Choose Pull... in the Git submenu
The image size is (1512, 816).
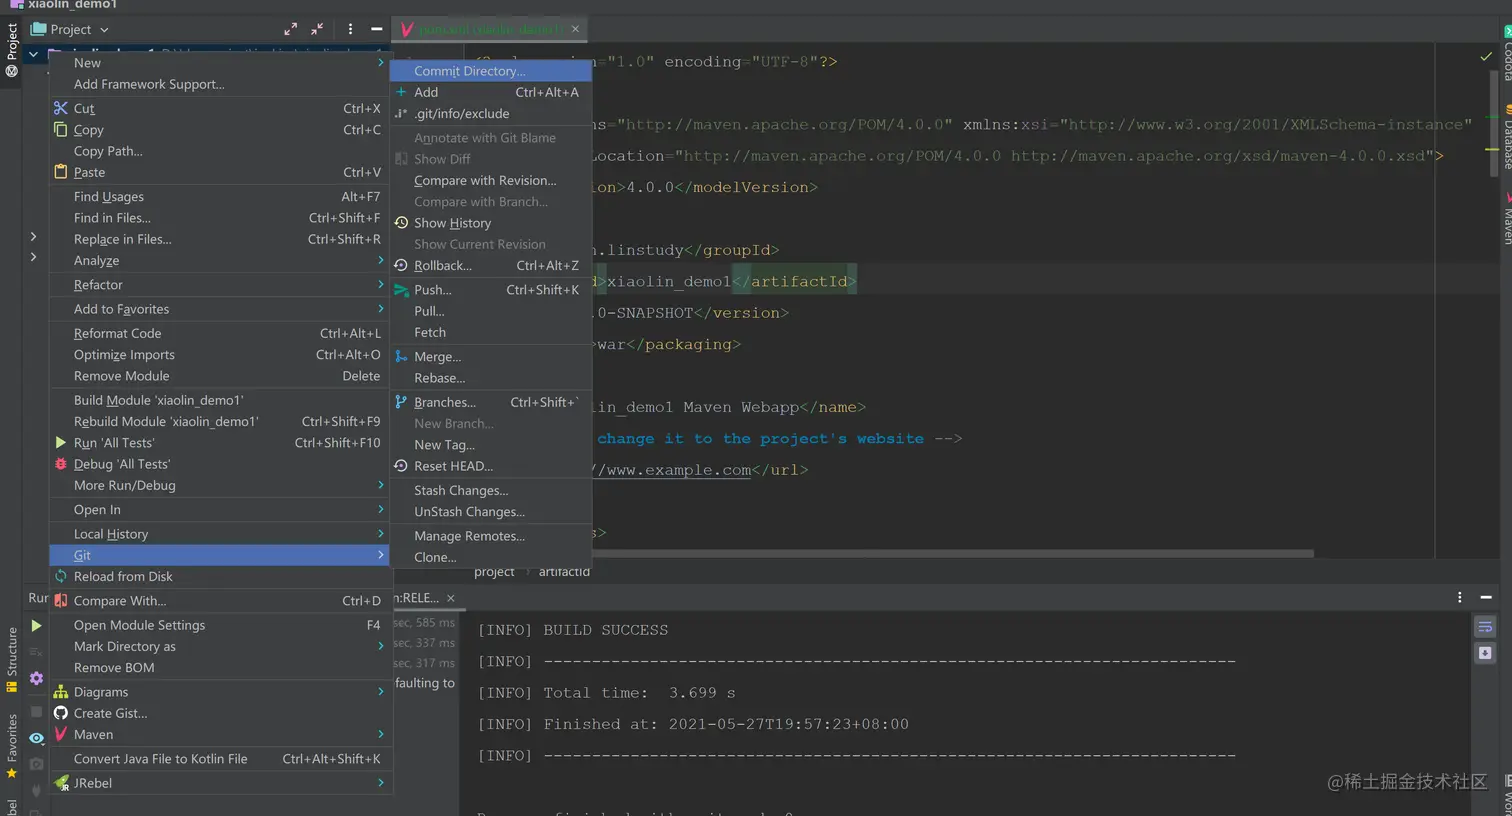click(x=491, y=311)
